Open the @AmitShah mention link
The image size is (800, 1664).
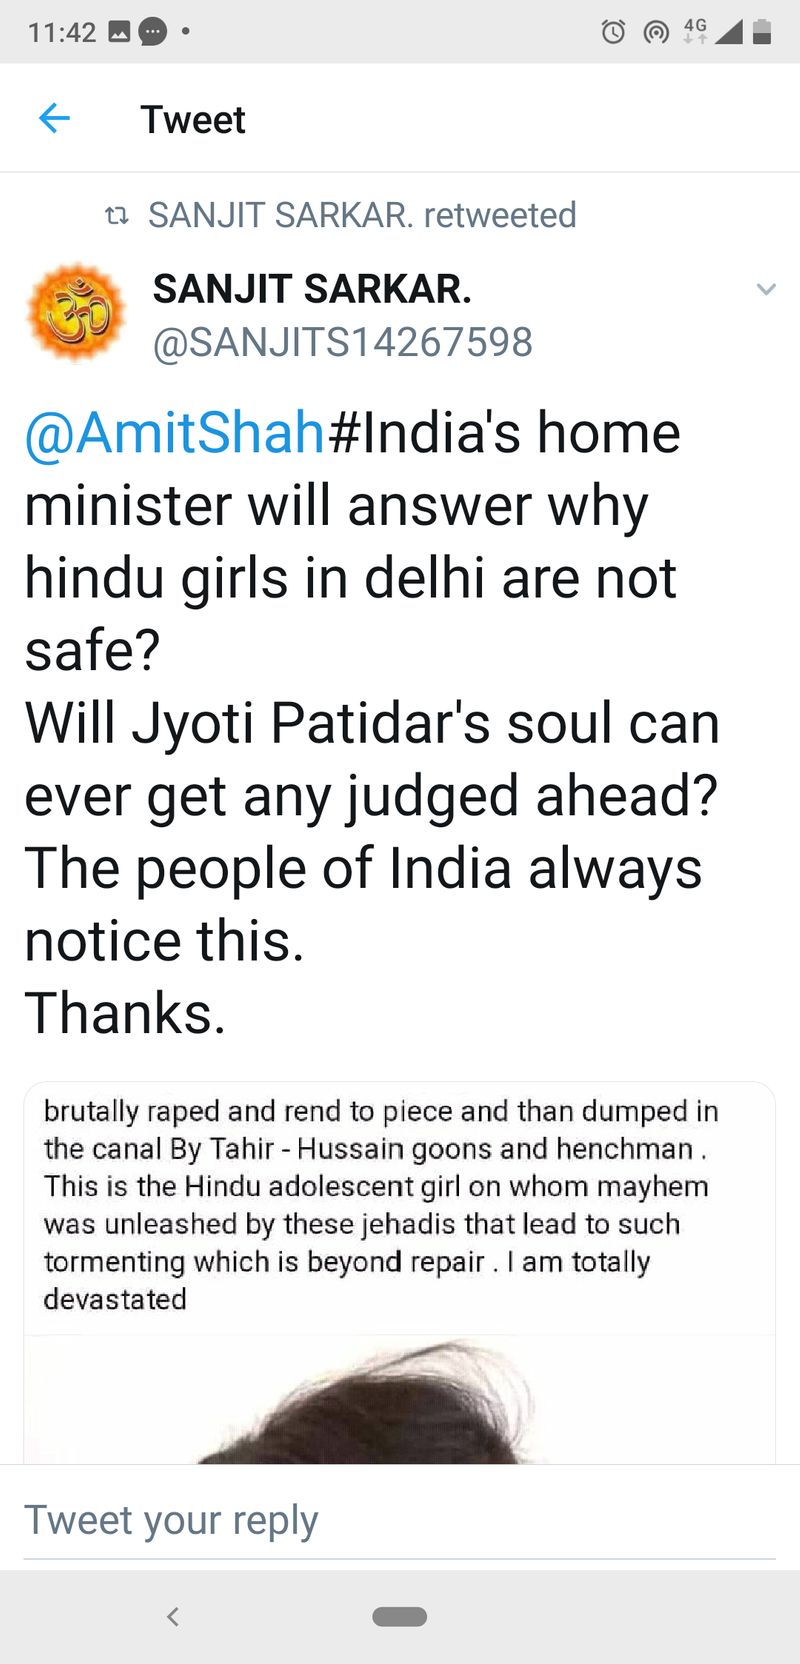coord(175,434)
